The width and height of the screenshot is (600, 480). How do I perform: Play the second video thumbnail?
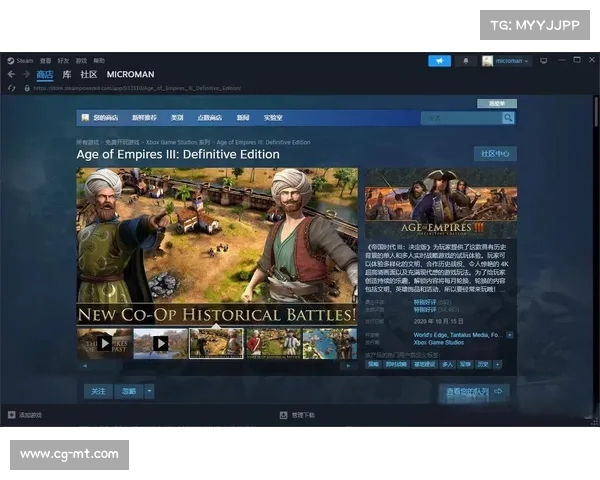(161, 343)
